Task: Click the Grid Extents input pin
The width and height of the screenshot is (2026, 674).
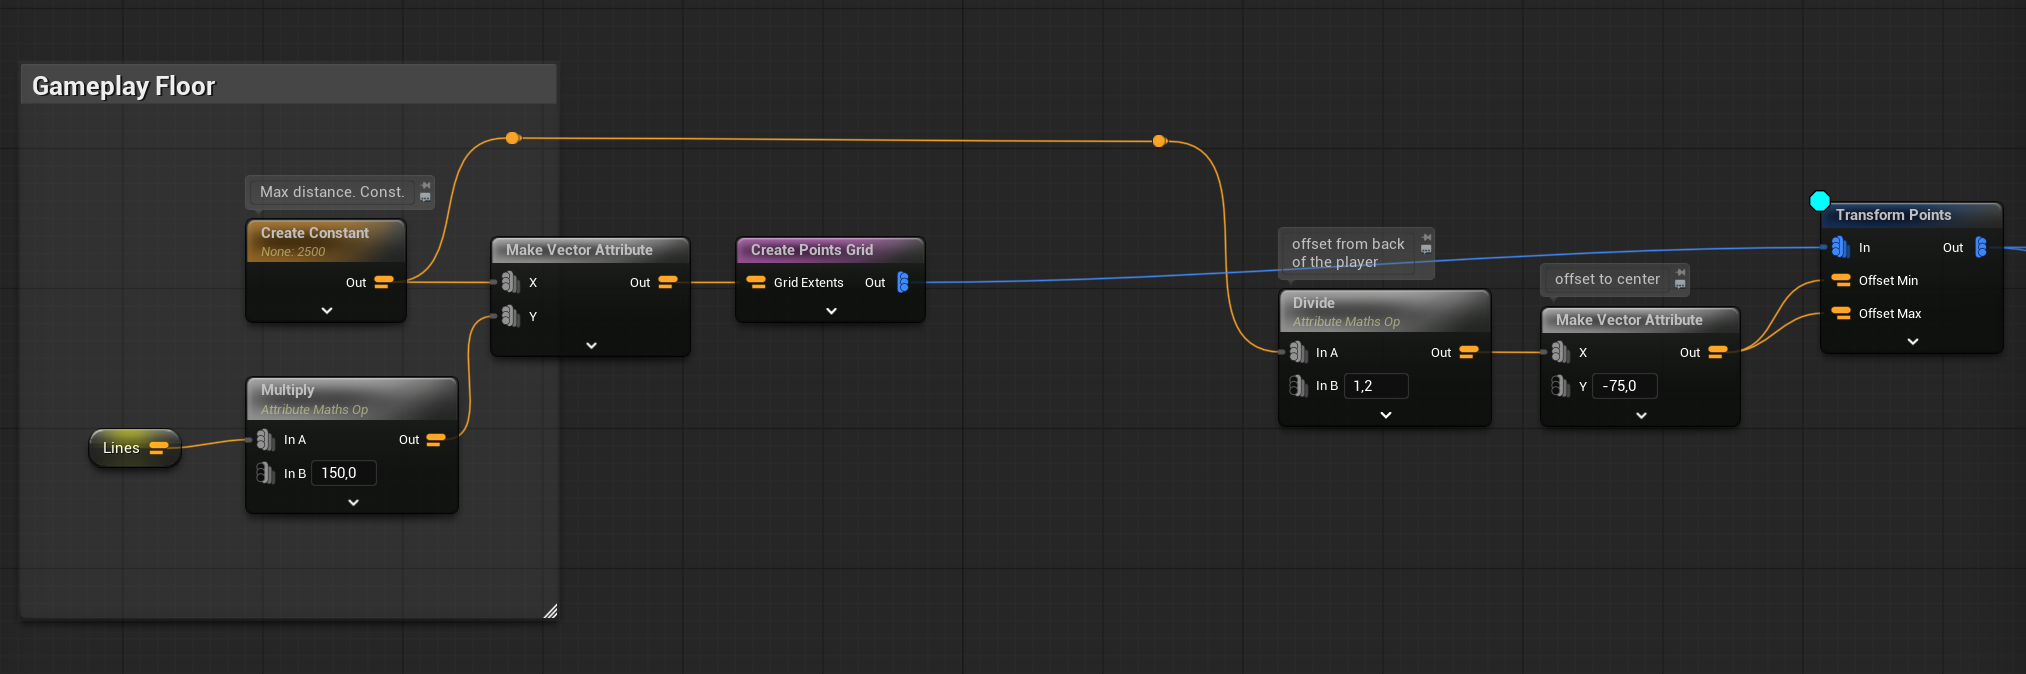Action: [x=756, y=283]
